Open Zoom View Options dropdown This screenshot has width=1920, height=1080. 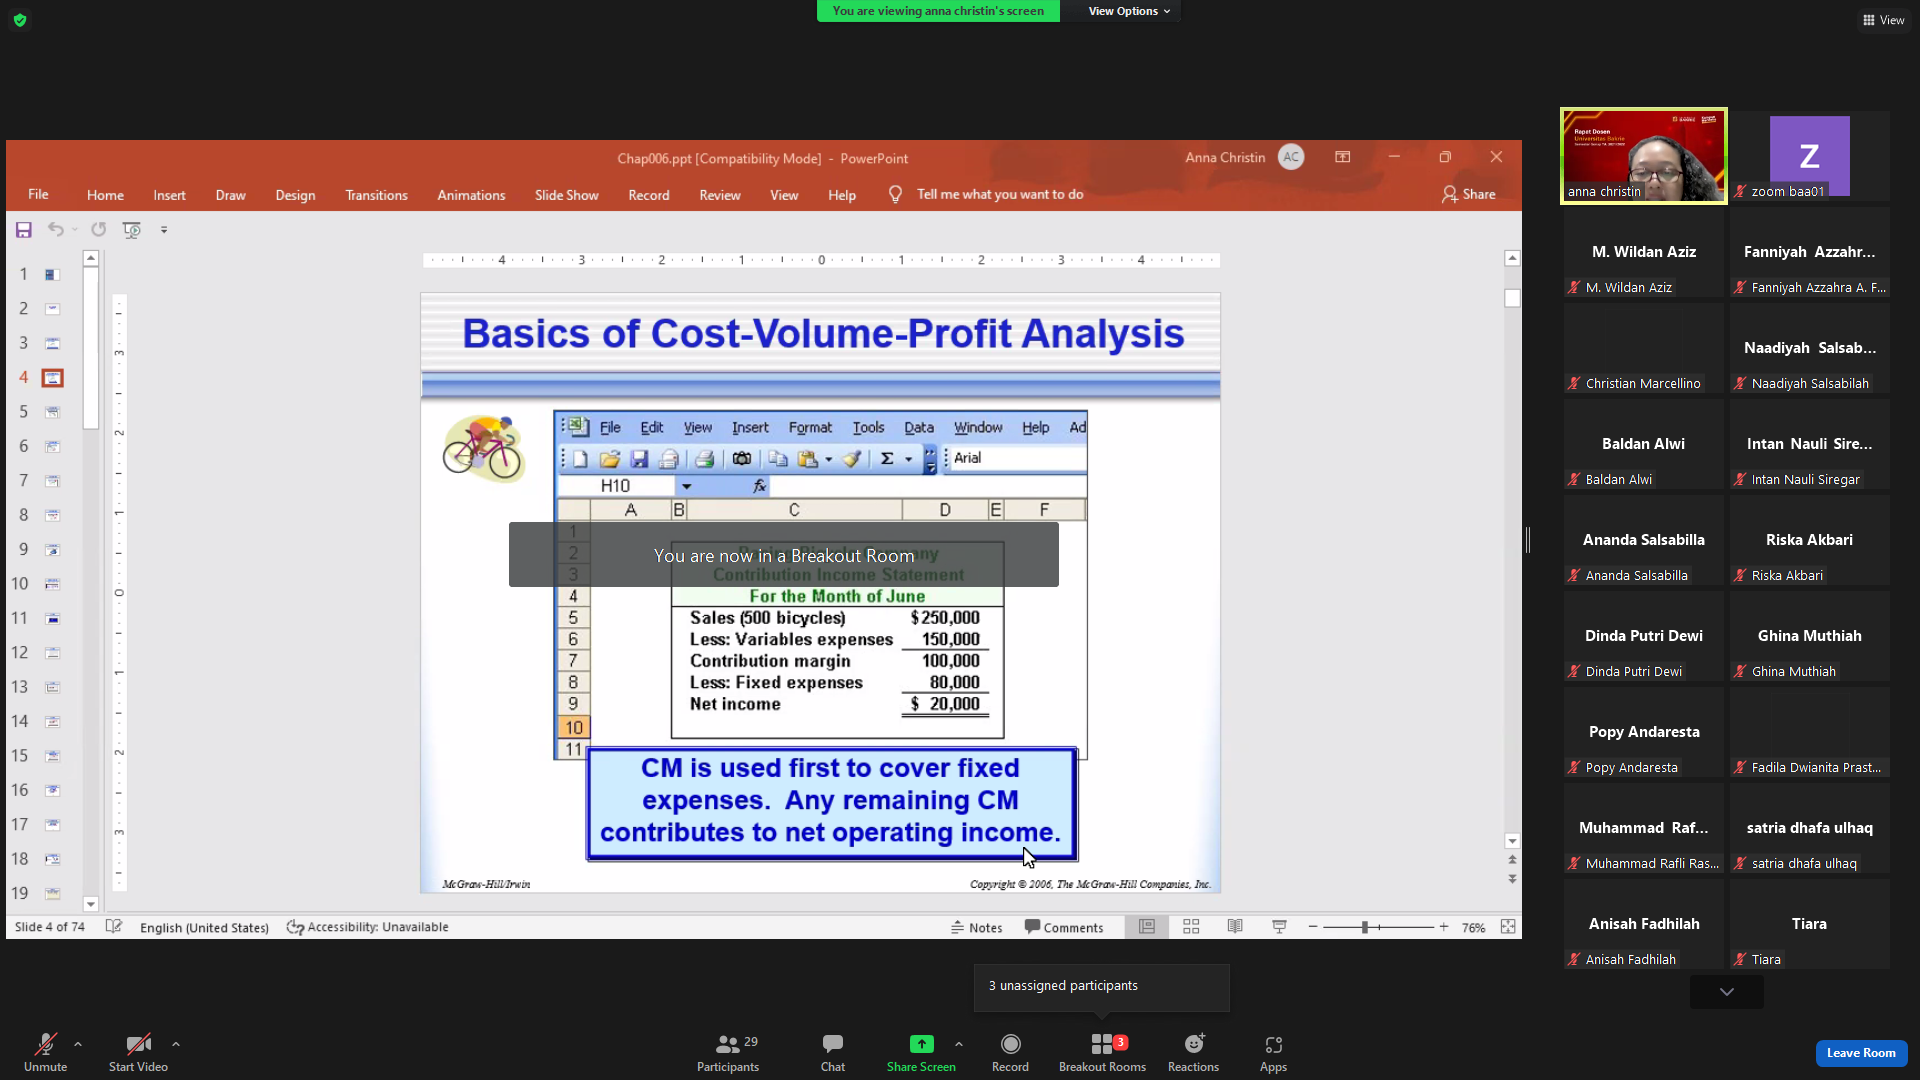(x=1129, y=11)
